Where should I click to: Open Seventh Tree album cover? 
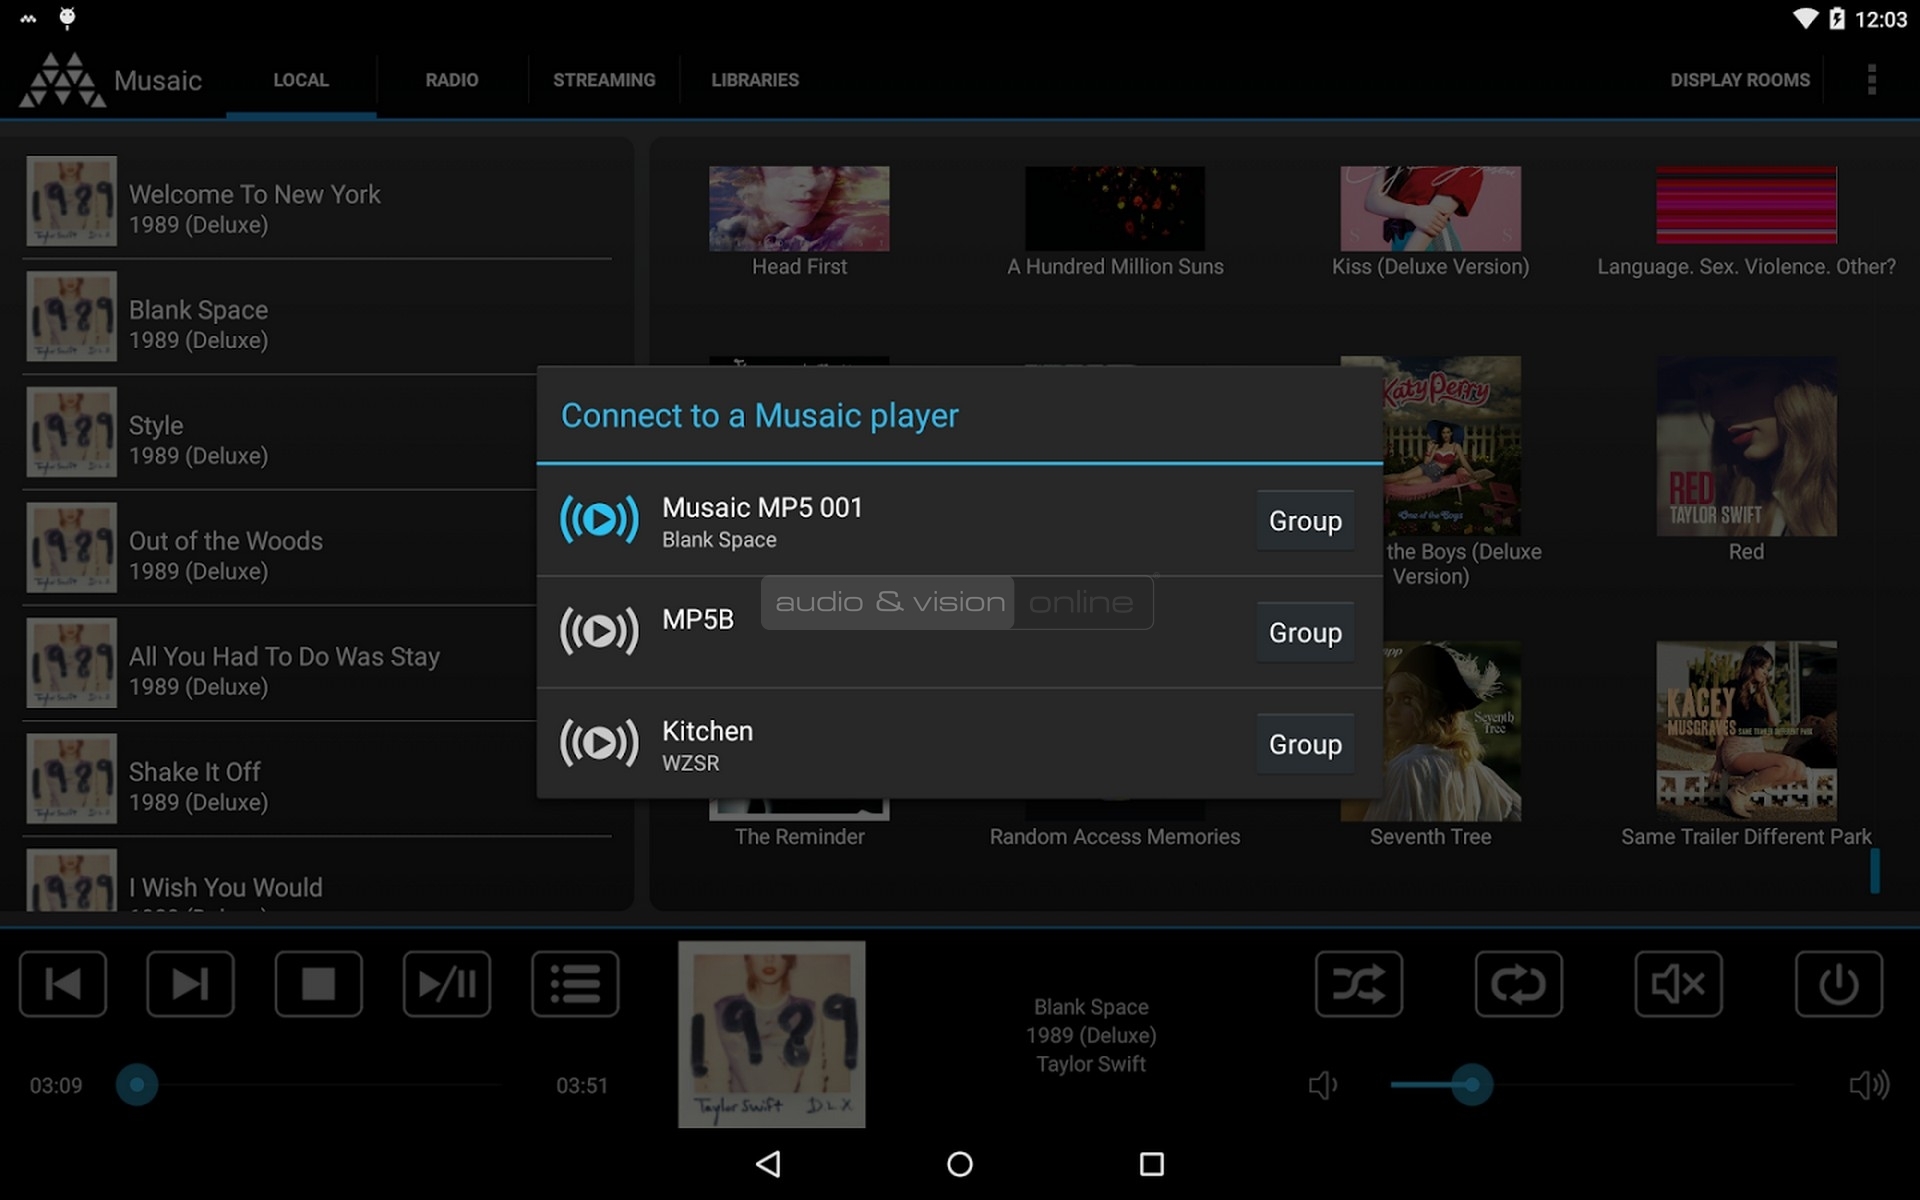(x=1453, y=731)
